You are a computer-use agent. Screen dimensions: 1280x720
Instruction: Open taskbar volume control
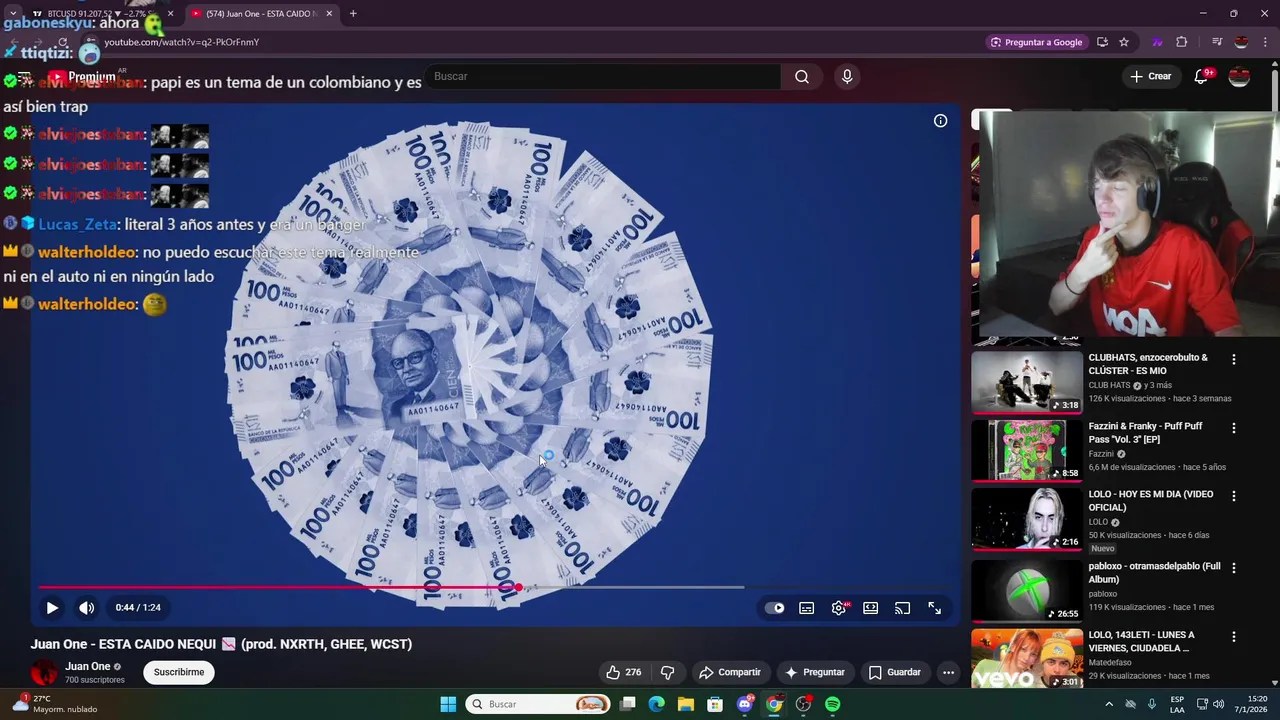point(1218,704)
